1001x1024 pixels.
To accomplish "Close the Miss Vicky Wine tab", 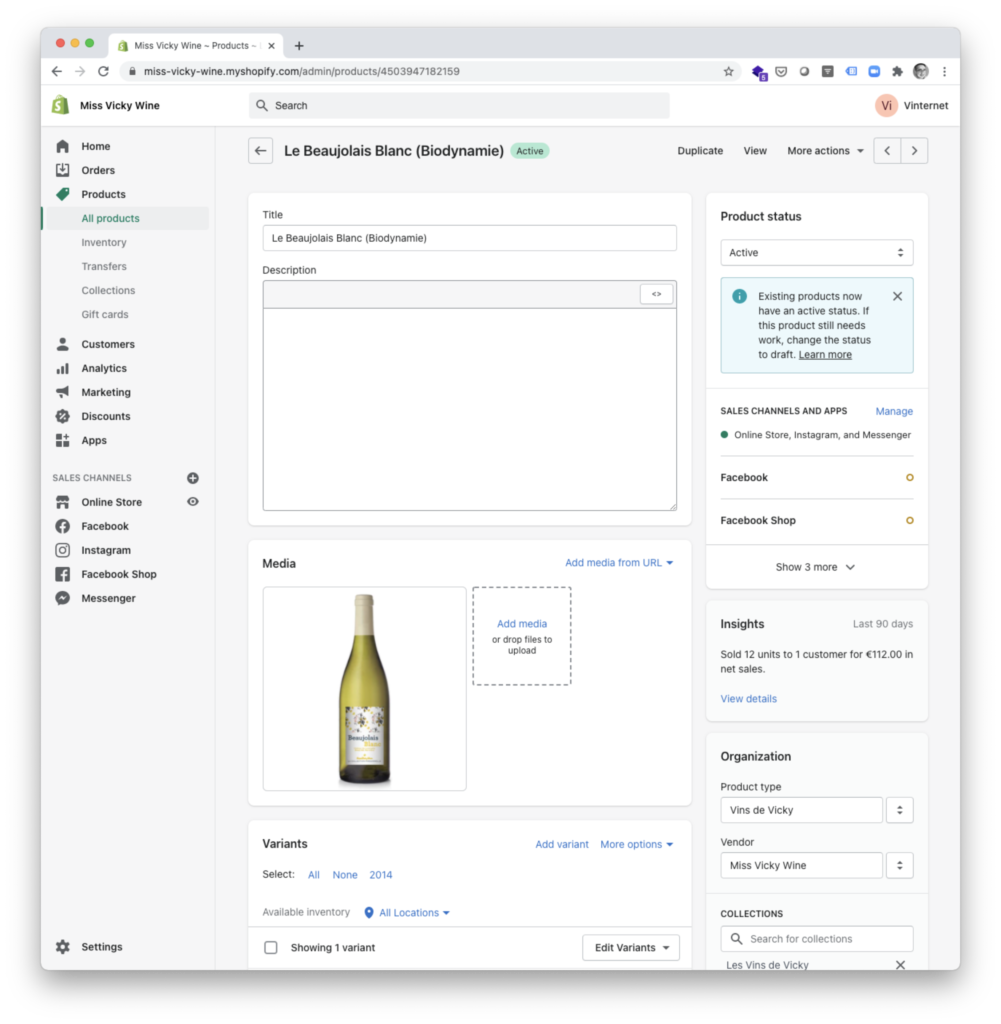I will pyautogui.click(x=271, y=46).
